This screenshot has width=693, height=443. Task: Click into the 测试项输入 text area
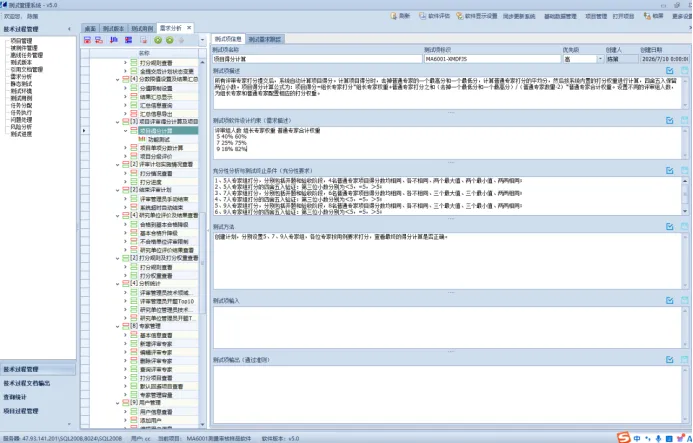447,327
